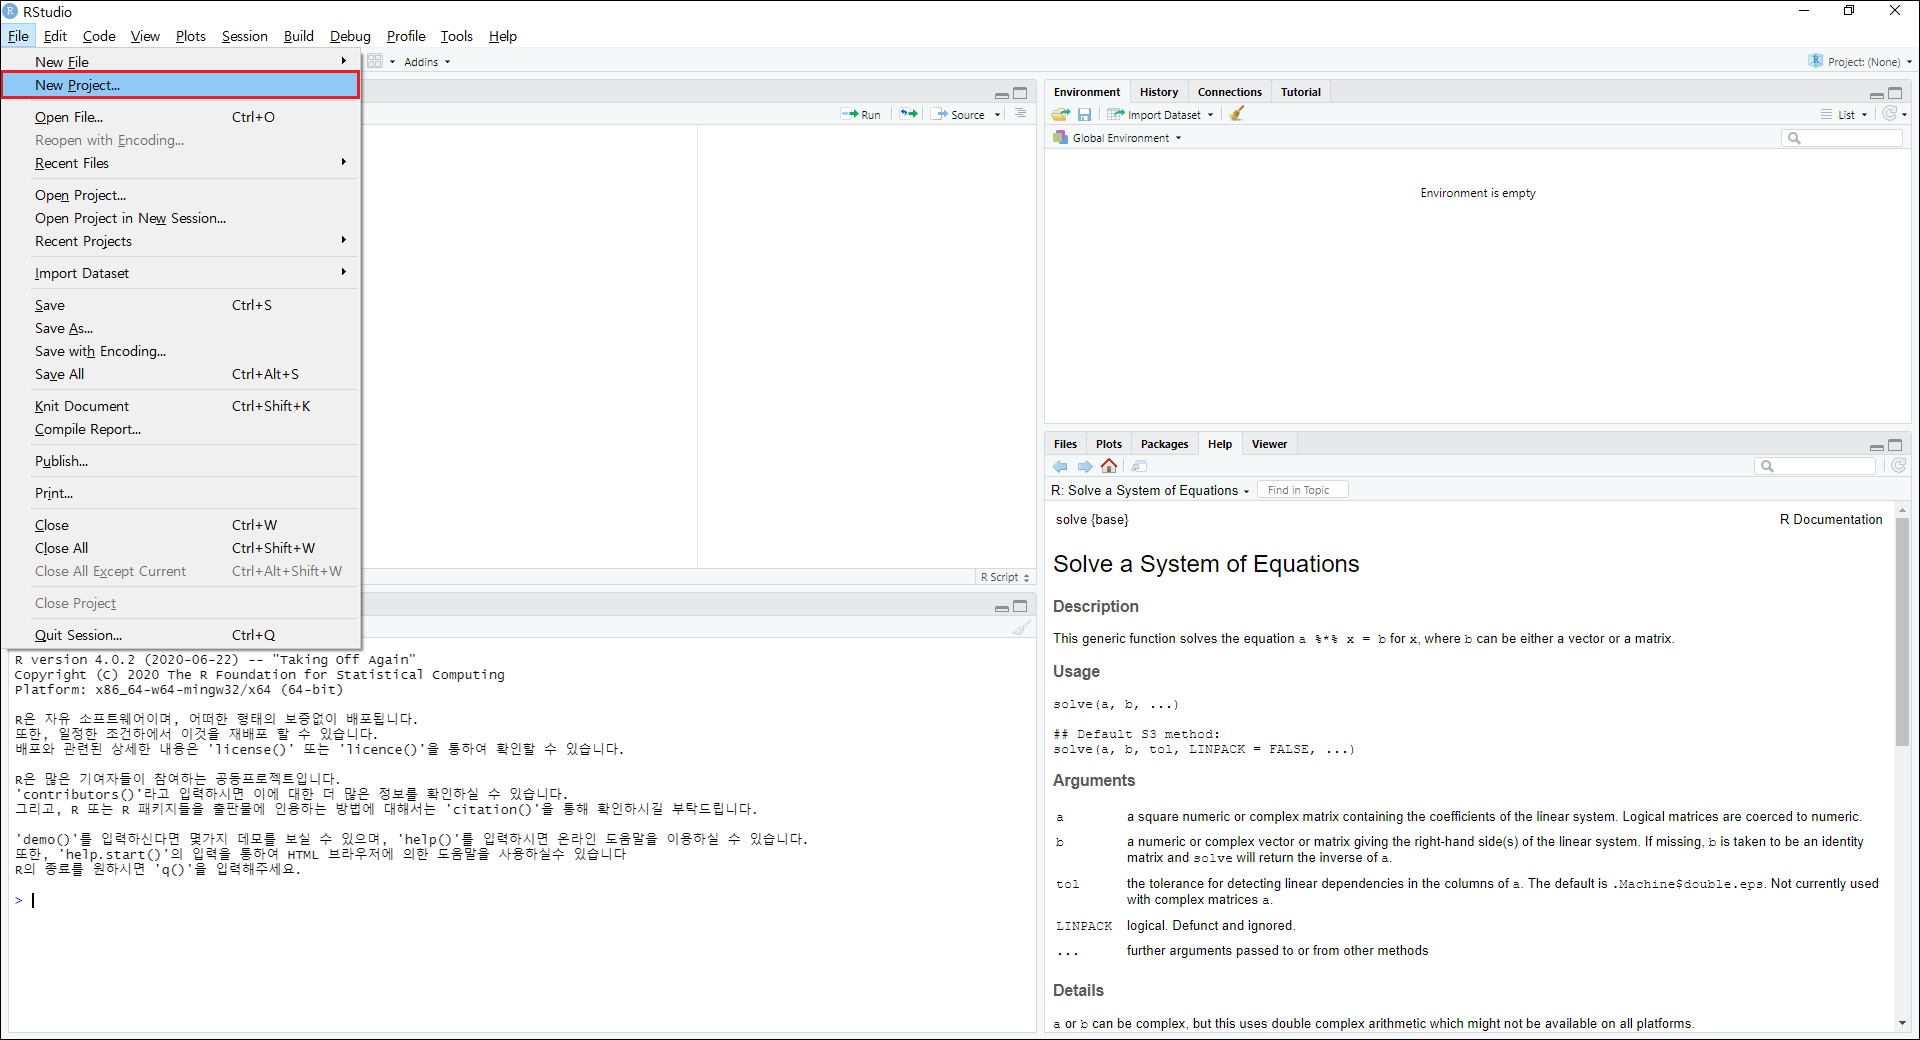Expand the Source button dropdown arrow
This screenshot has width=1920, height=1040.
pyautogui.click(x=997, y=115)
